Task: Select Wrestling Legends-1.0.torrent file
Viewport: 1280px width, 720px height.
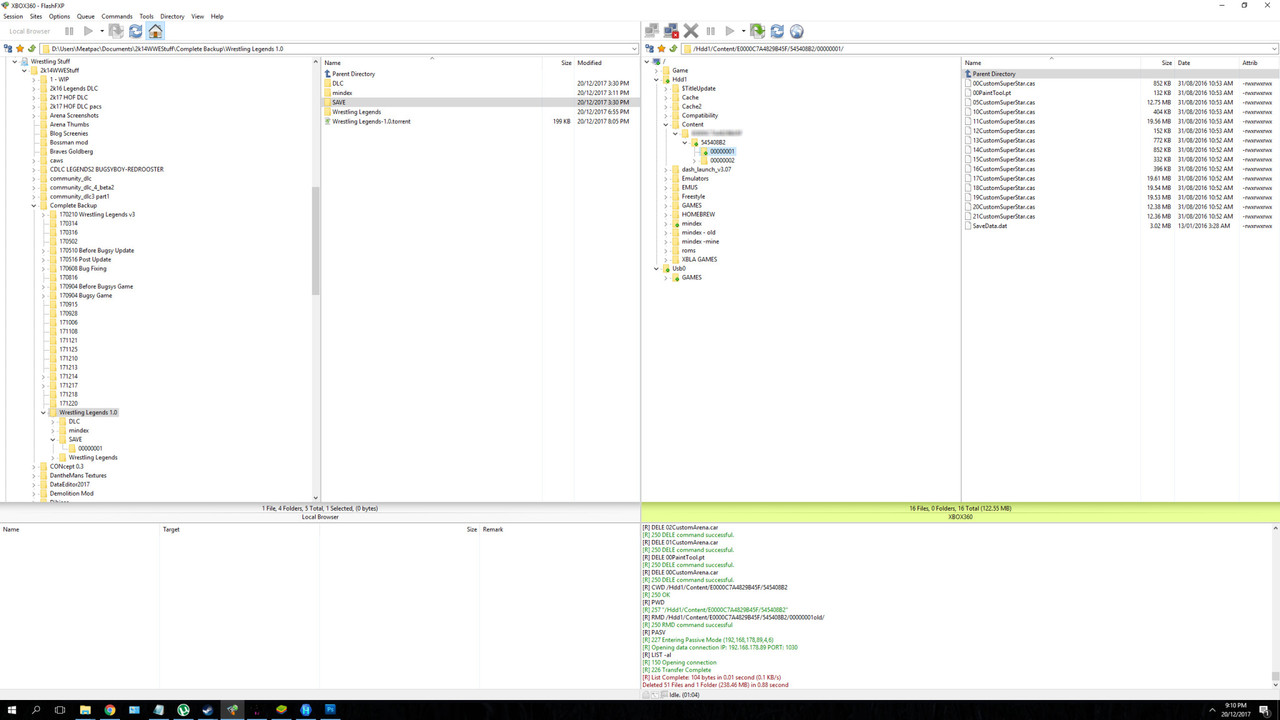Action: (x=371, y=122)
